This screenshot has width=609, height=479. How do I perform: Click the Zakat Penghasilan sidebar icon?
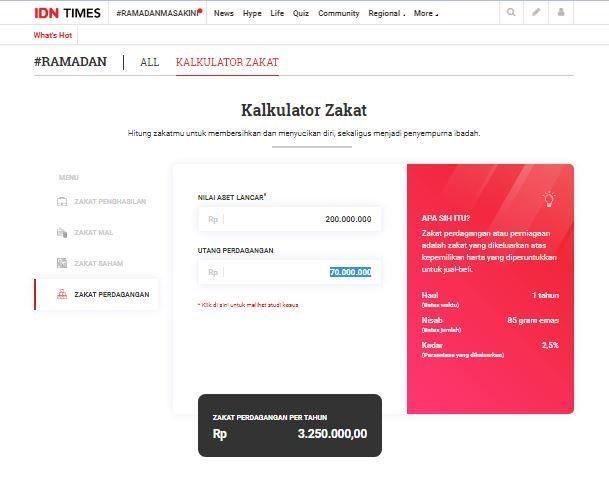point(62,201)
